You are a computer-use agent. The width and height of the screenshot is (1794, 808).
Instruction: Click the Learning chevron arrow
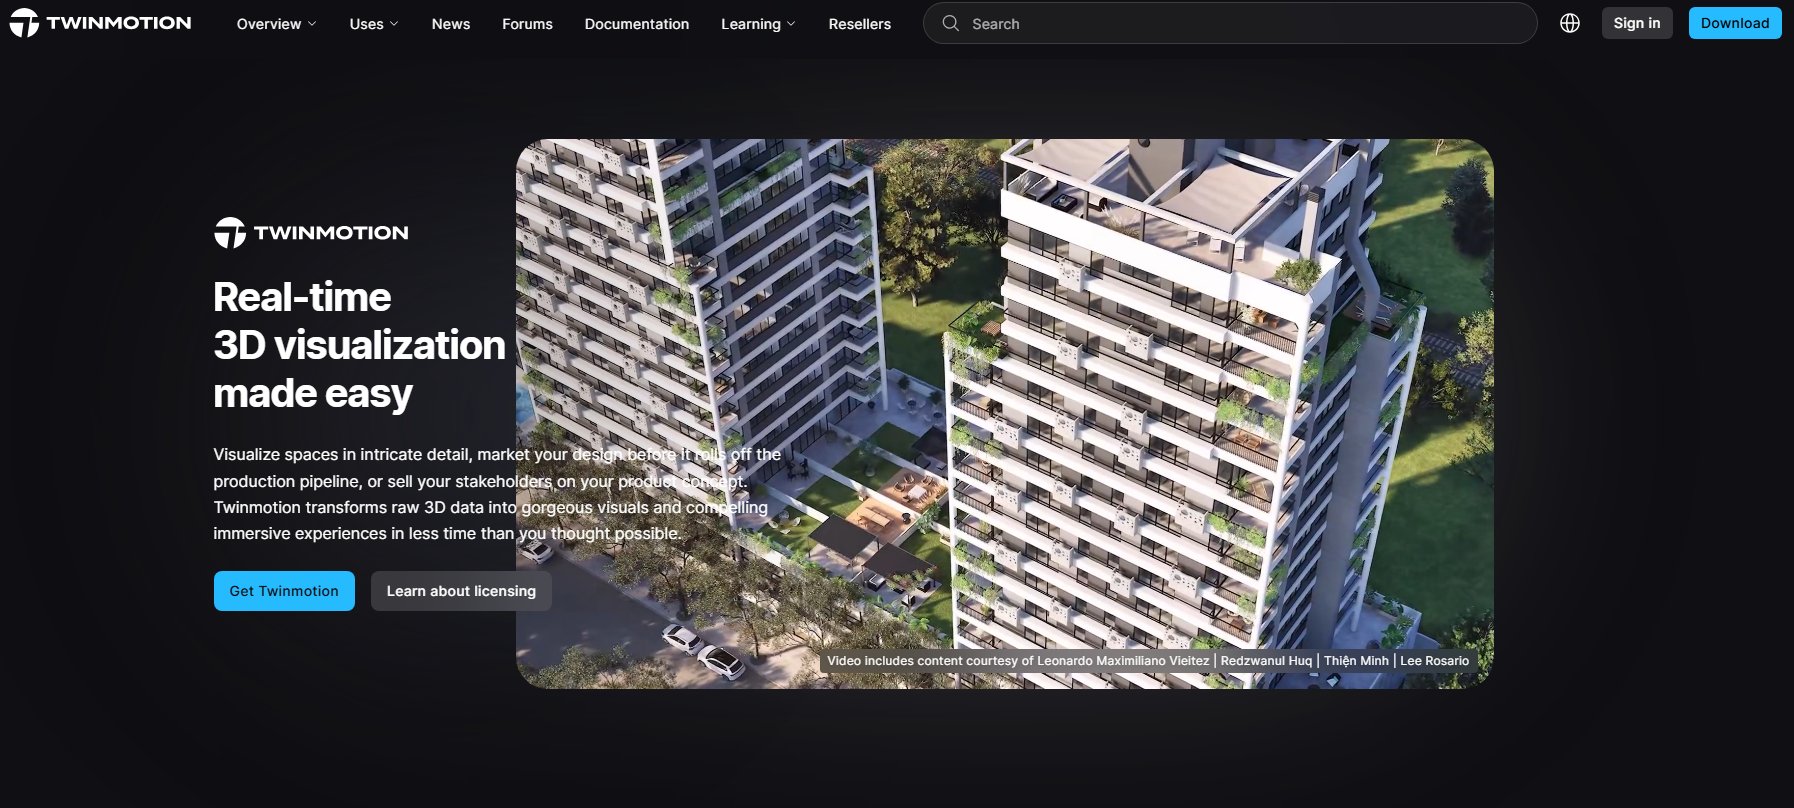coord(792,24)
